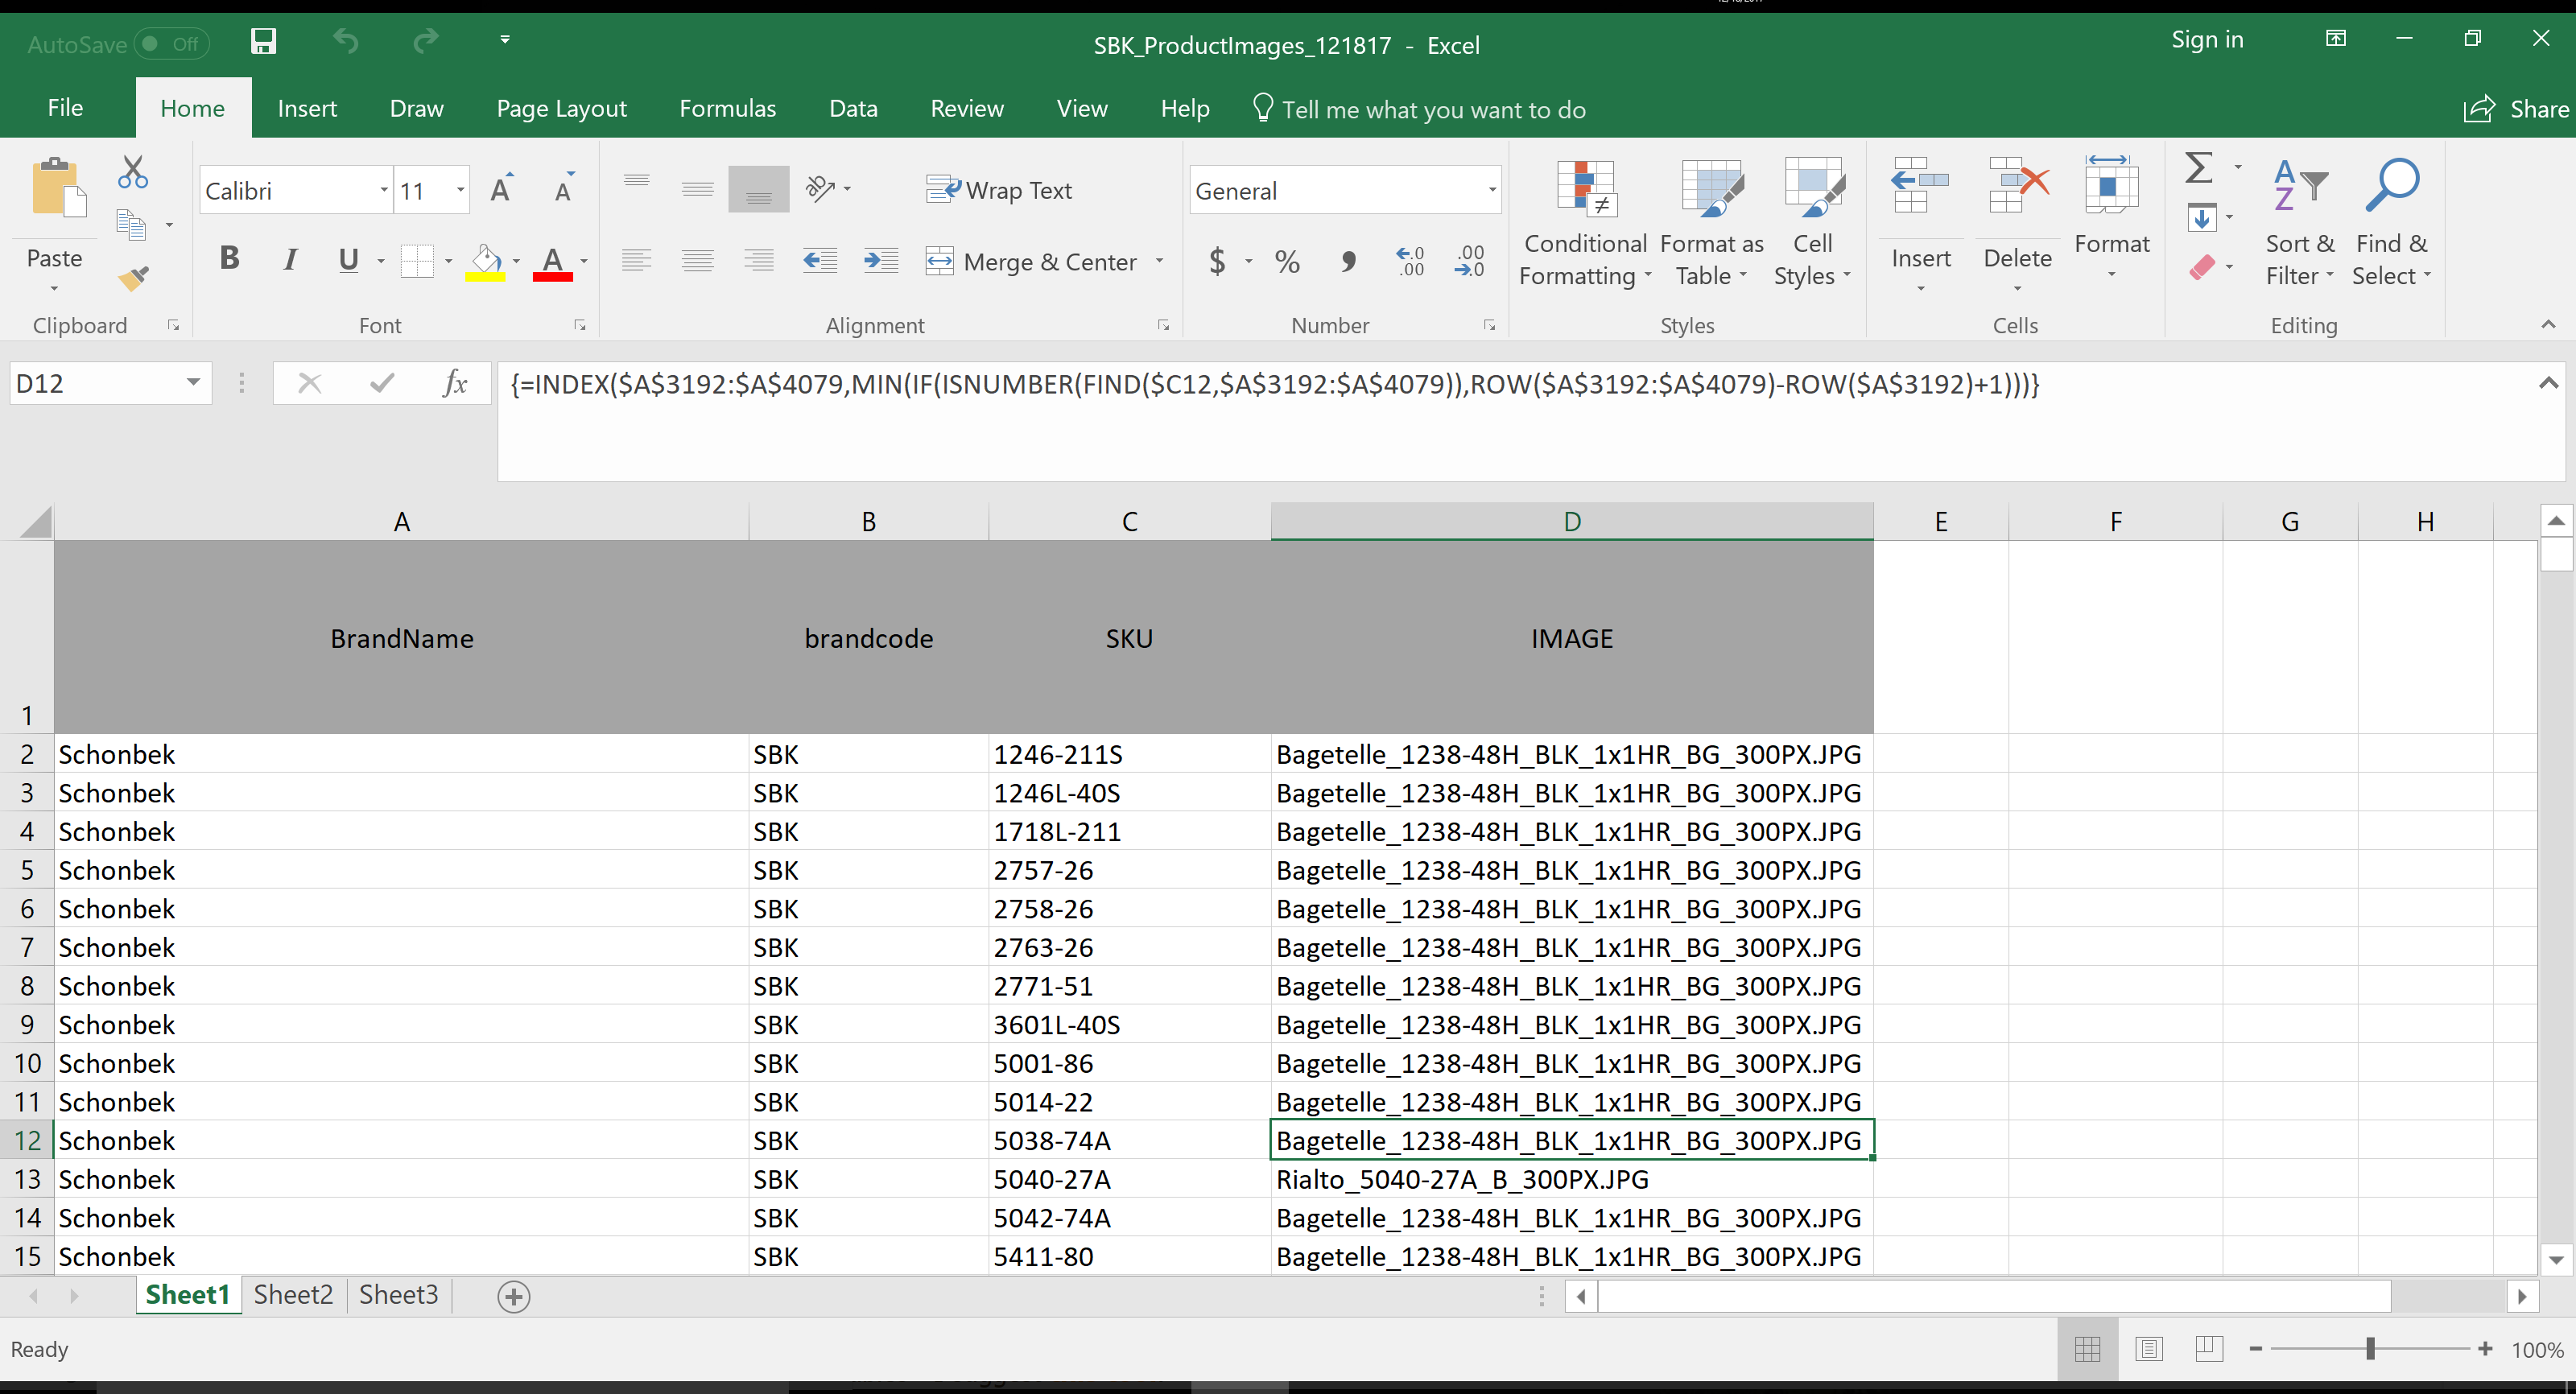Screen dimensions: 2576x1394
Task: Toggle Wrap Text on selected cell
Action: [999, 190]
